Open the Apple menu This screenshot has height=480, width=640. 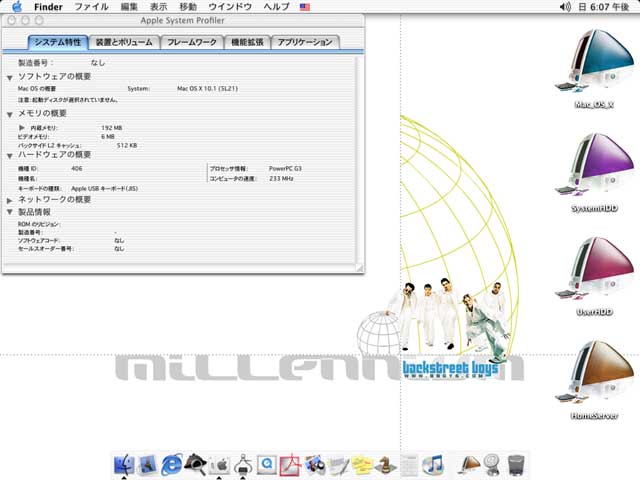click(17, 7)
